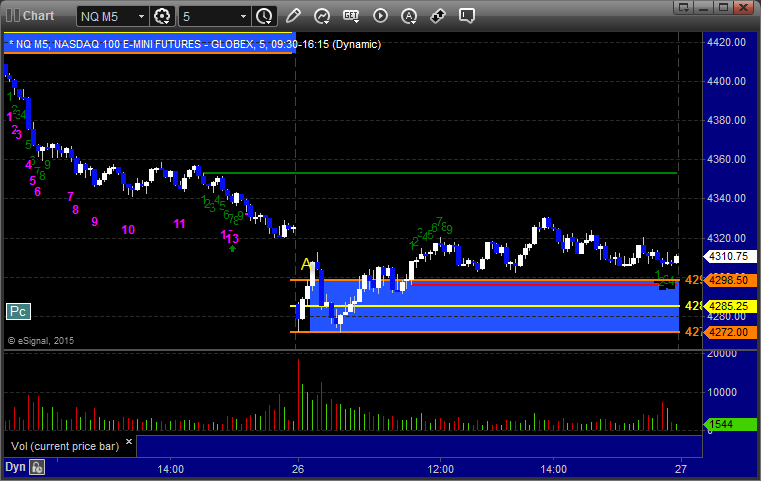Viewport: 761px width, 481px height.
Task: Click the magenta 9 count label
Action: [95, 222]
